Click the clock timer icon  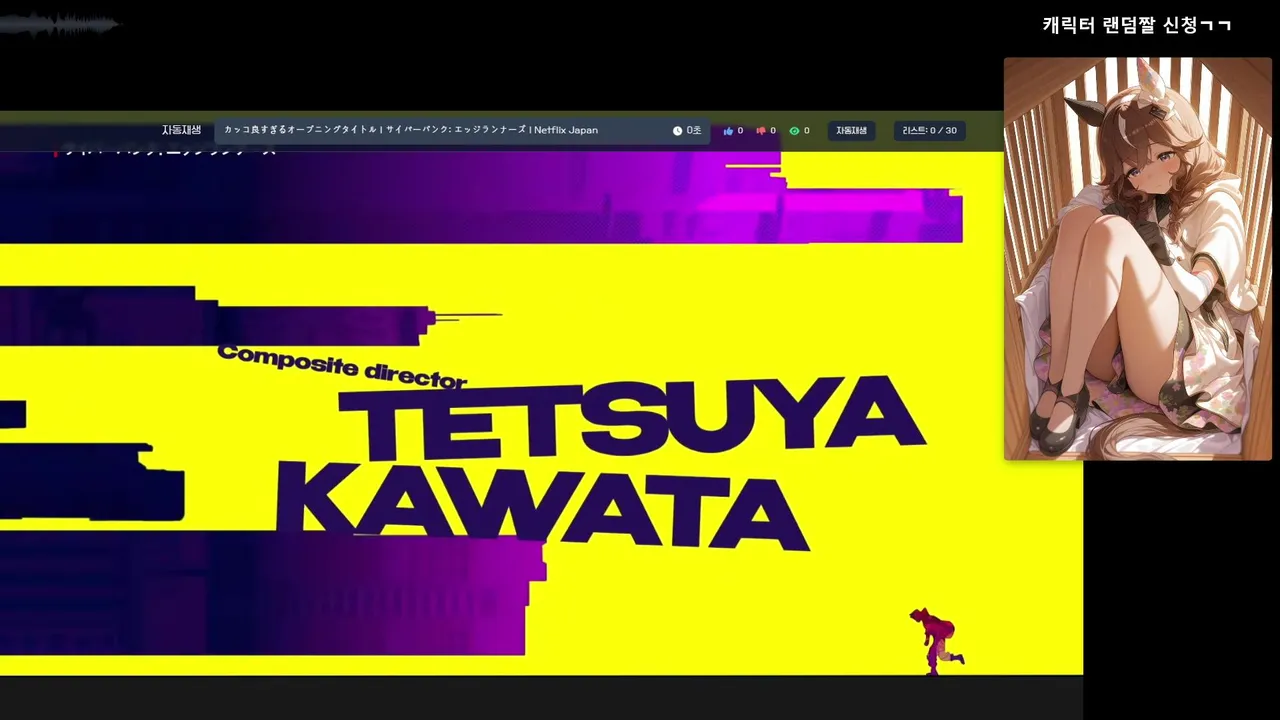(x=677, y=131)
